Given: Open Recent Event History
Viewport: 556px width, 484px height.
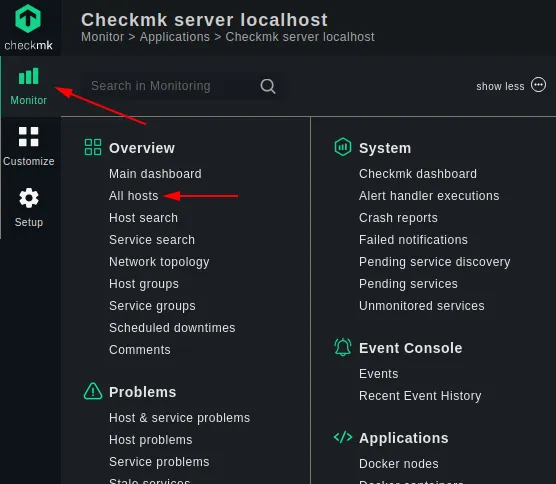Looking at the screenshot, I should point(420,396).
